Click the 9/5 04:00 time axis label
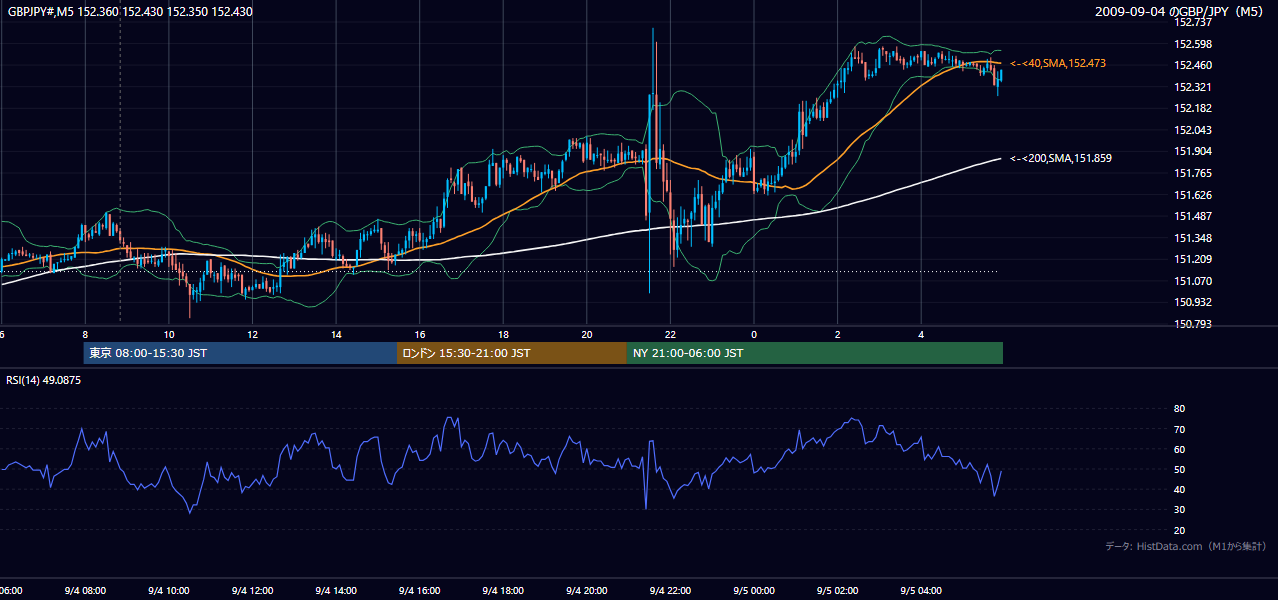This screenshot has height=600, width=1278. point(921,590)
